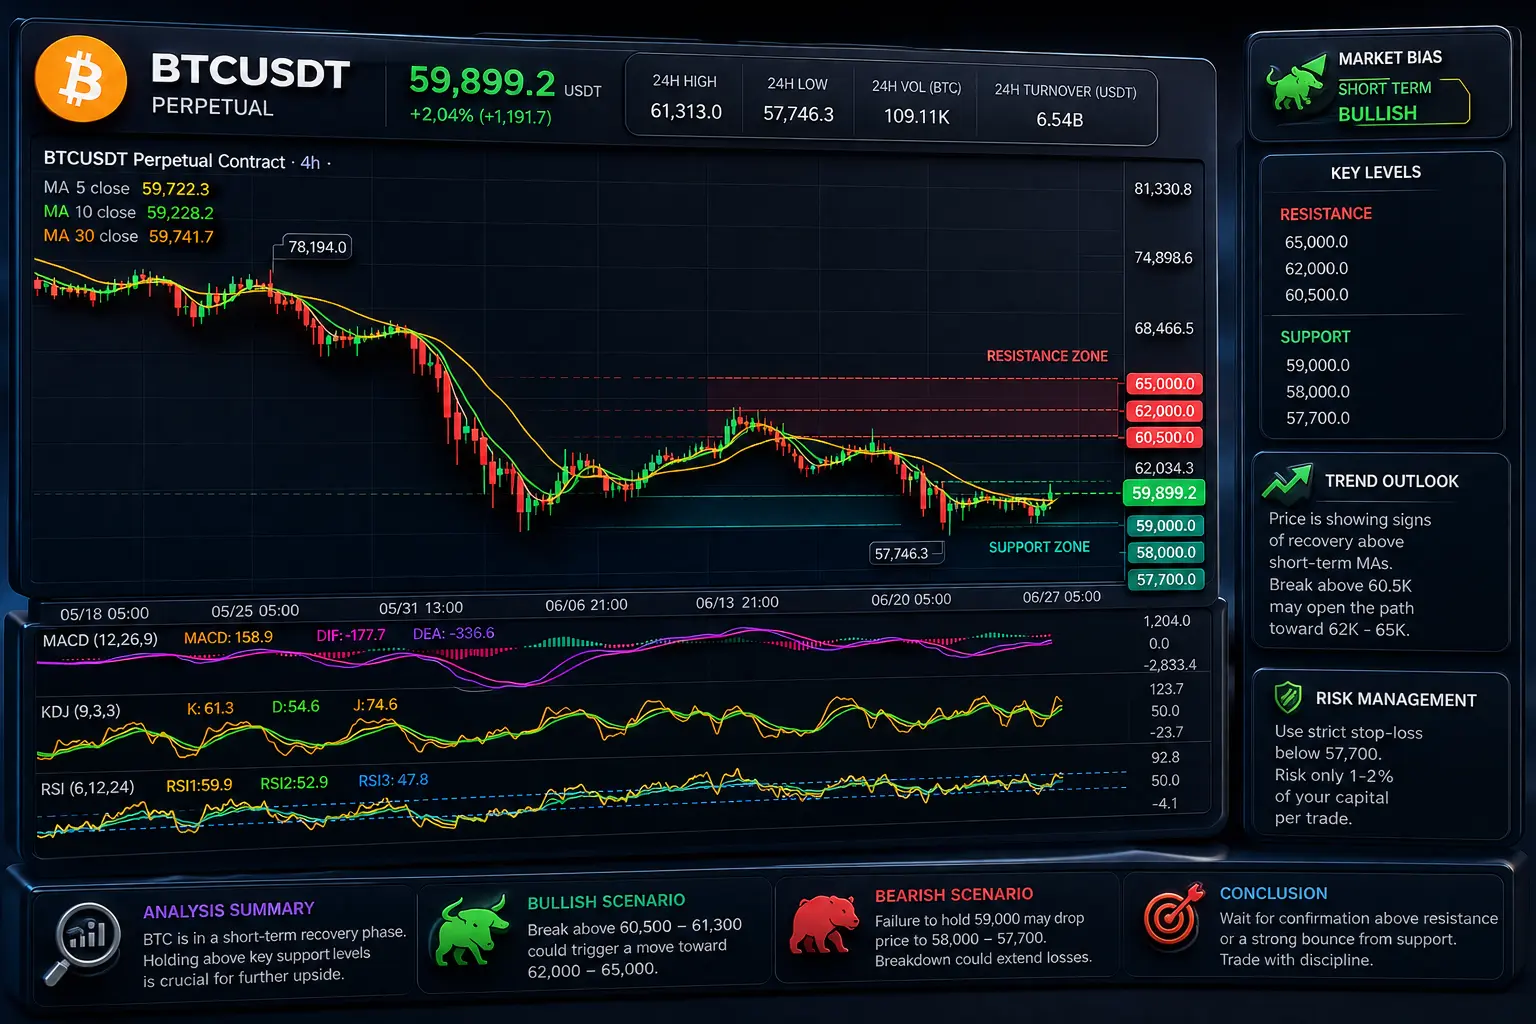The height and width of the screenshot is (1024, 1536).
Task: Select the RSI (6,12,24) indicator label
Action: [x=87, y=788]
